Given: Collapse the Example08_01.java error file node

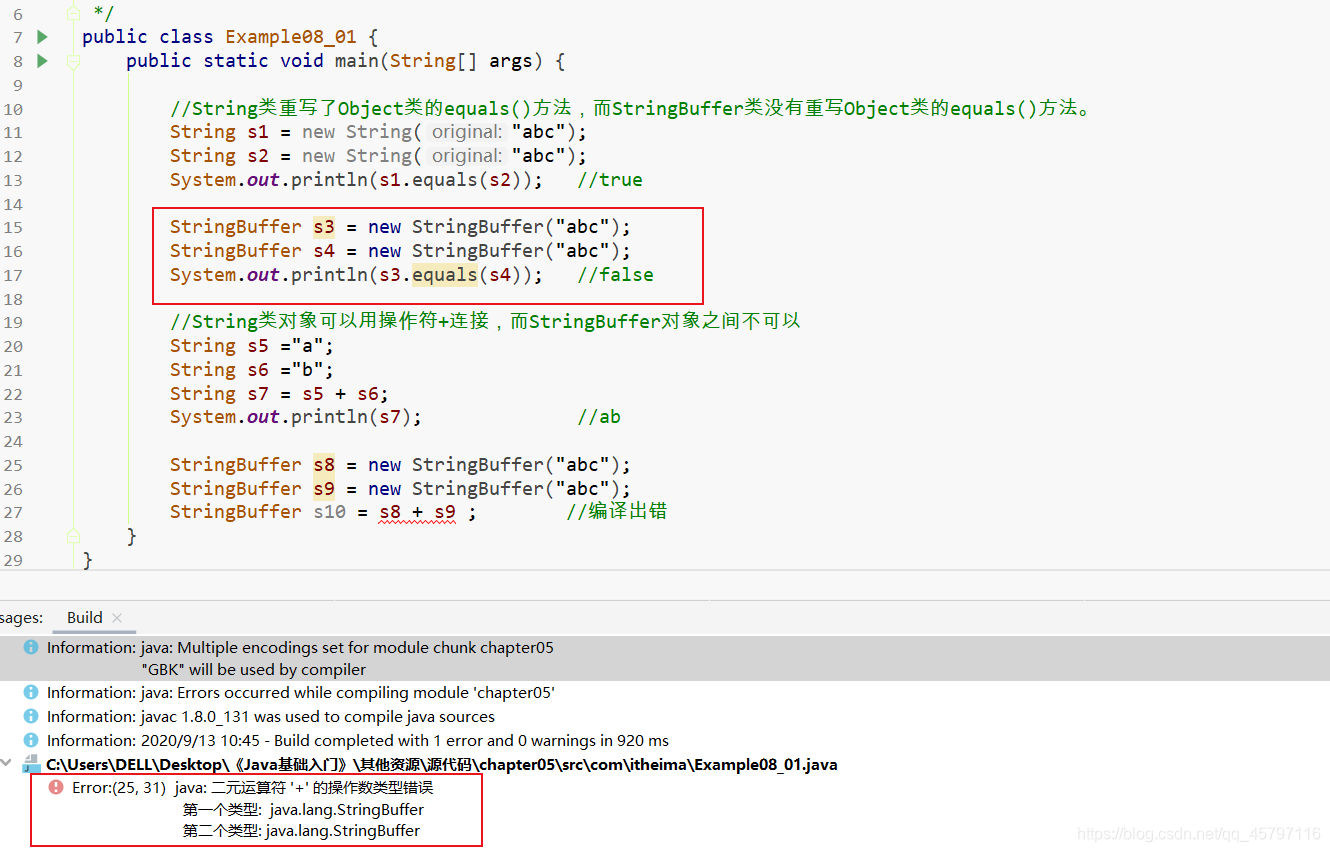Looking at the screenshot, I should point(8,764).
